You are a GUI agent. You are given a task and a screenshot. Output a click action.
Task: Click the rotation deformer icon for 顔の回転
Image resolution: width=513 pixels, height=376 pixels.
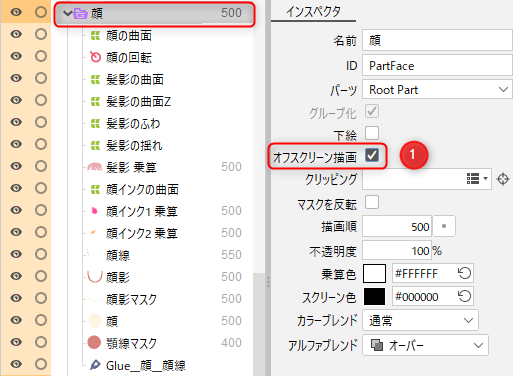tap(95, 57)
